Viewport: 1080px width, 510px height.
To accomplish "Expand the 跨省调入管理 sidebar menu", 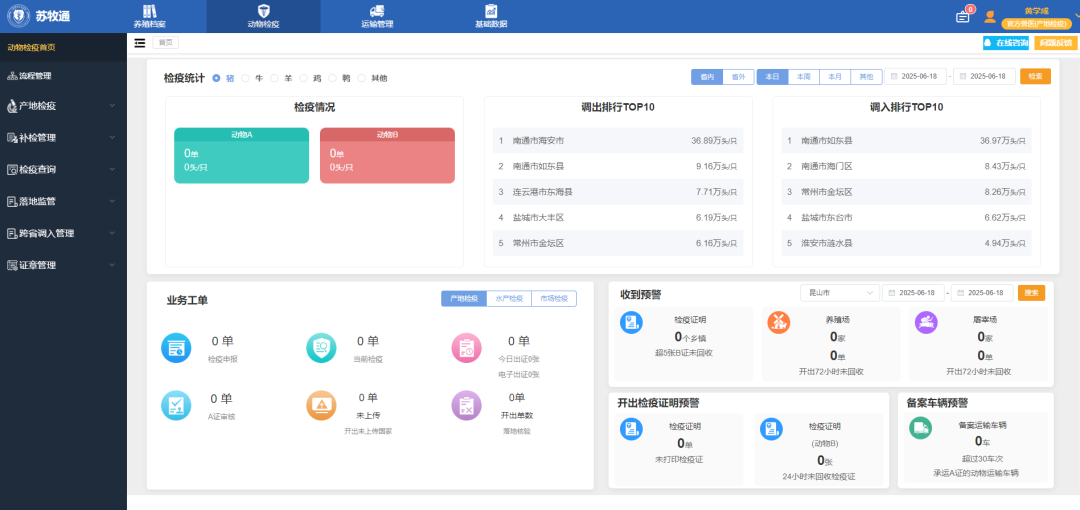I will [62, 233].
